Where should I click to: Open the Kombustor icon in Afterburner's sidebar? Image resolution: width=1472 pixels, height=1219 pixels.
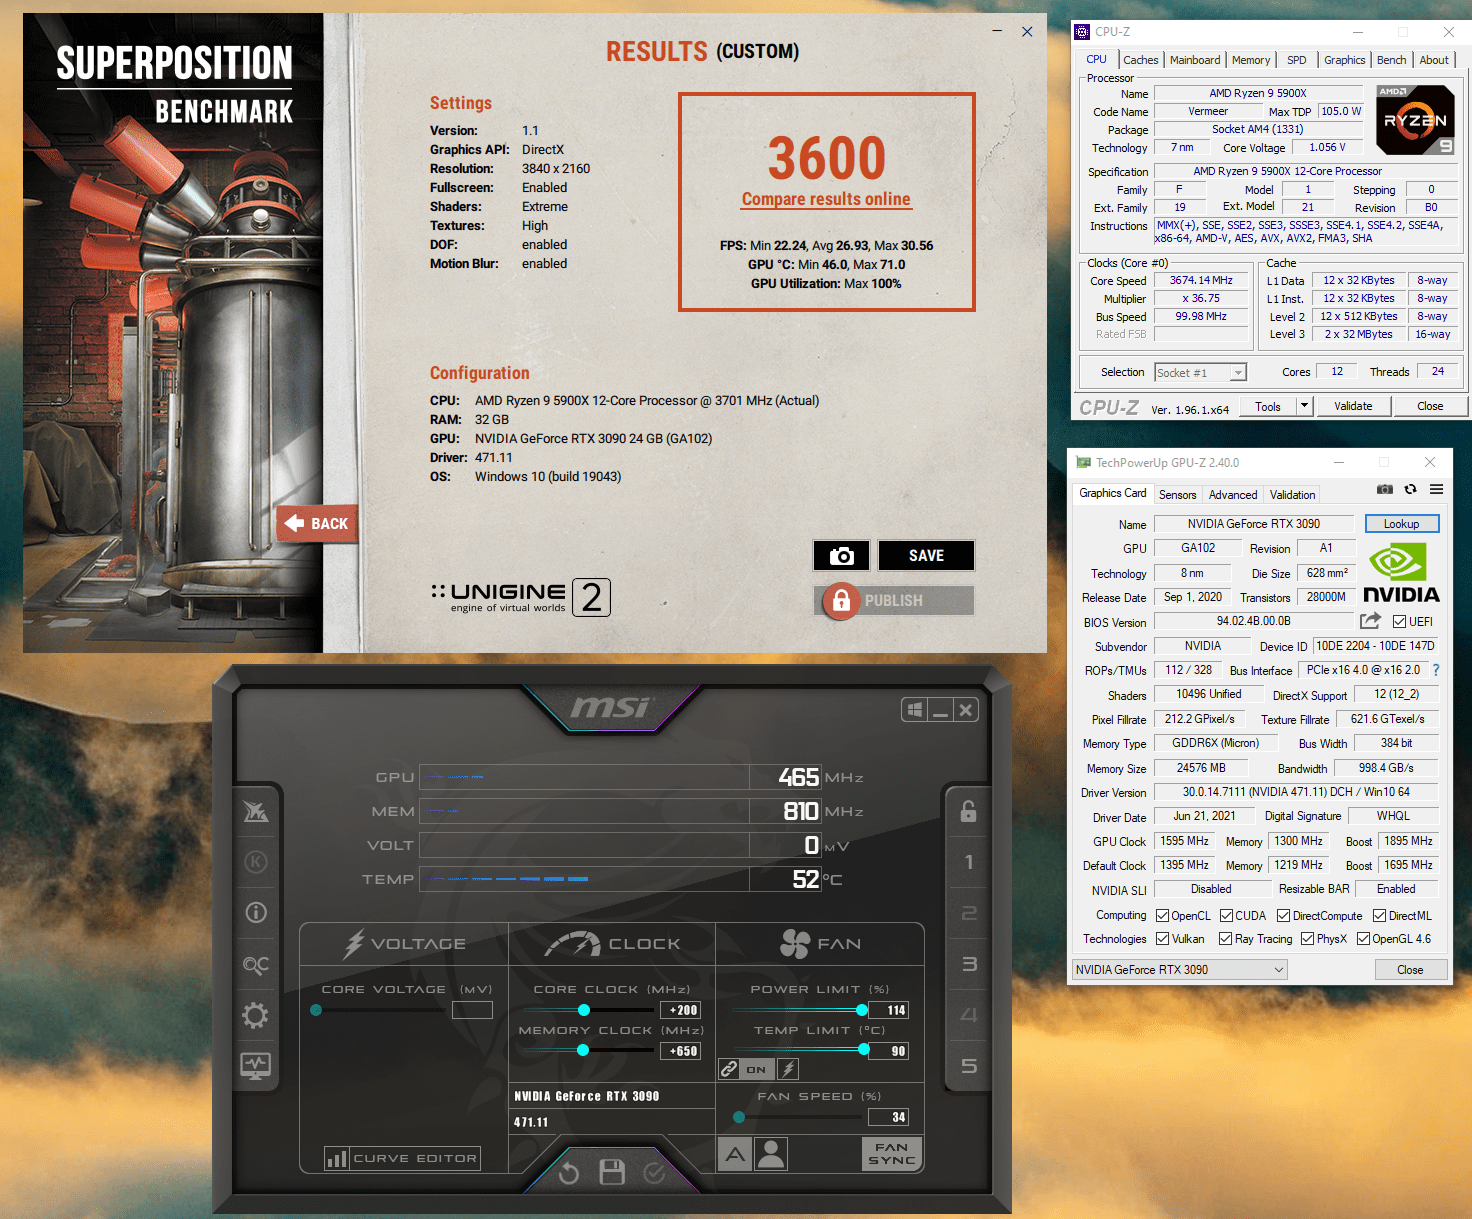click(x=256, y=862)
